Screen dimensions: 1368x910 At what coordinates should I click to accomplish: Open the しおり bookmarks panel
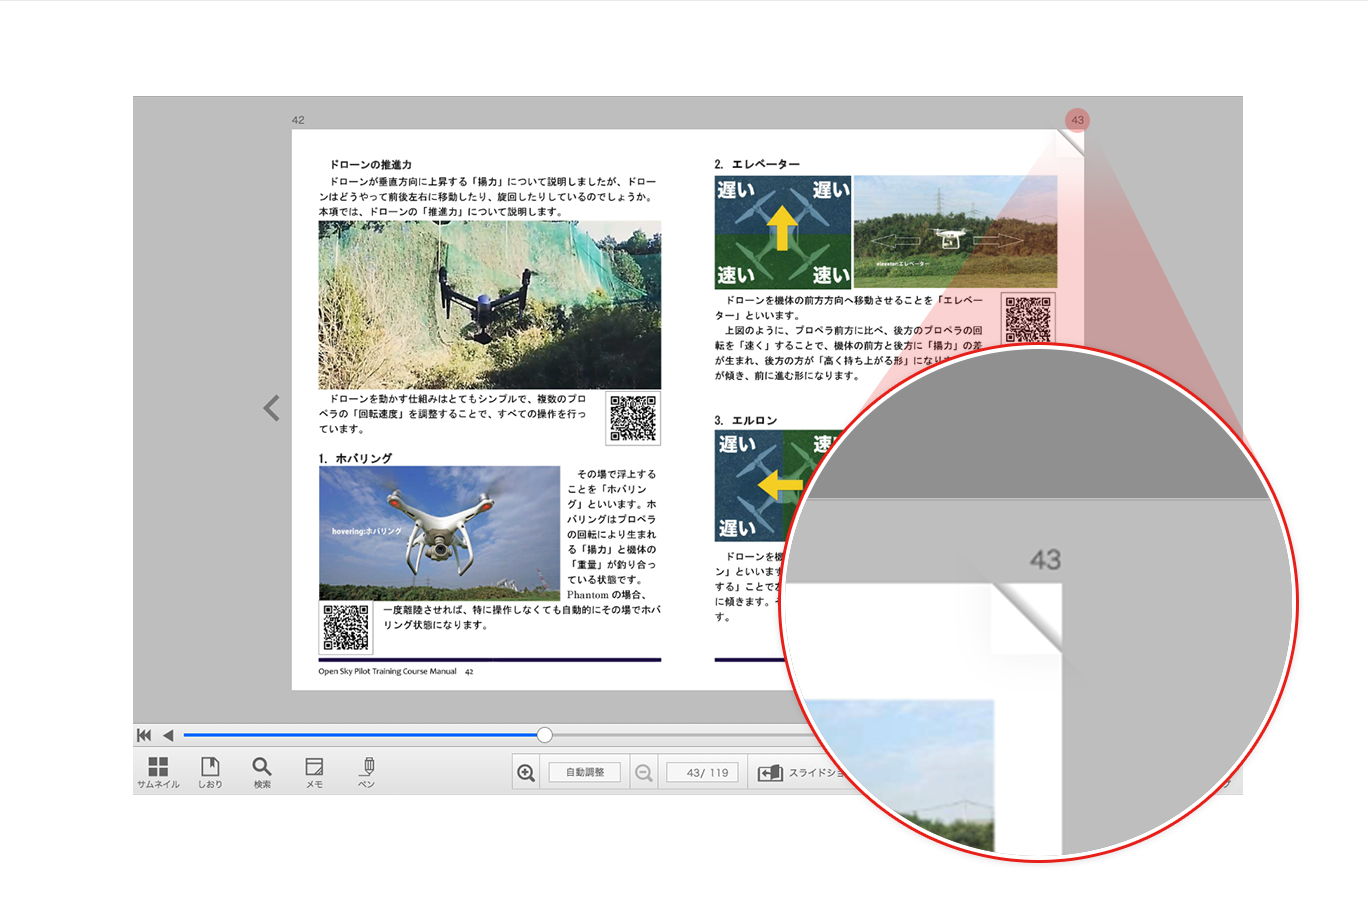click(210, 771)
